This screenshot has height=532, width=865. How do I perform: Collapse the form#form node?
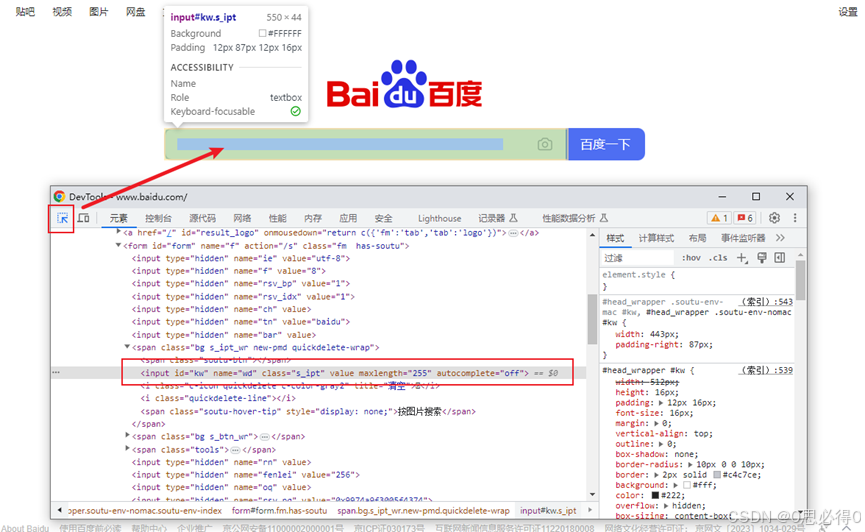(x=118, y=246)
